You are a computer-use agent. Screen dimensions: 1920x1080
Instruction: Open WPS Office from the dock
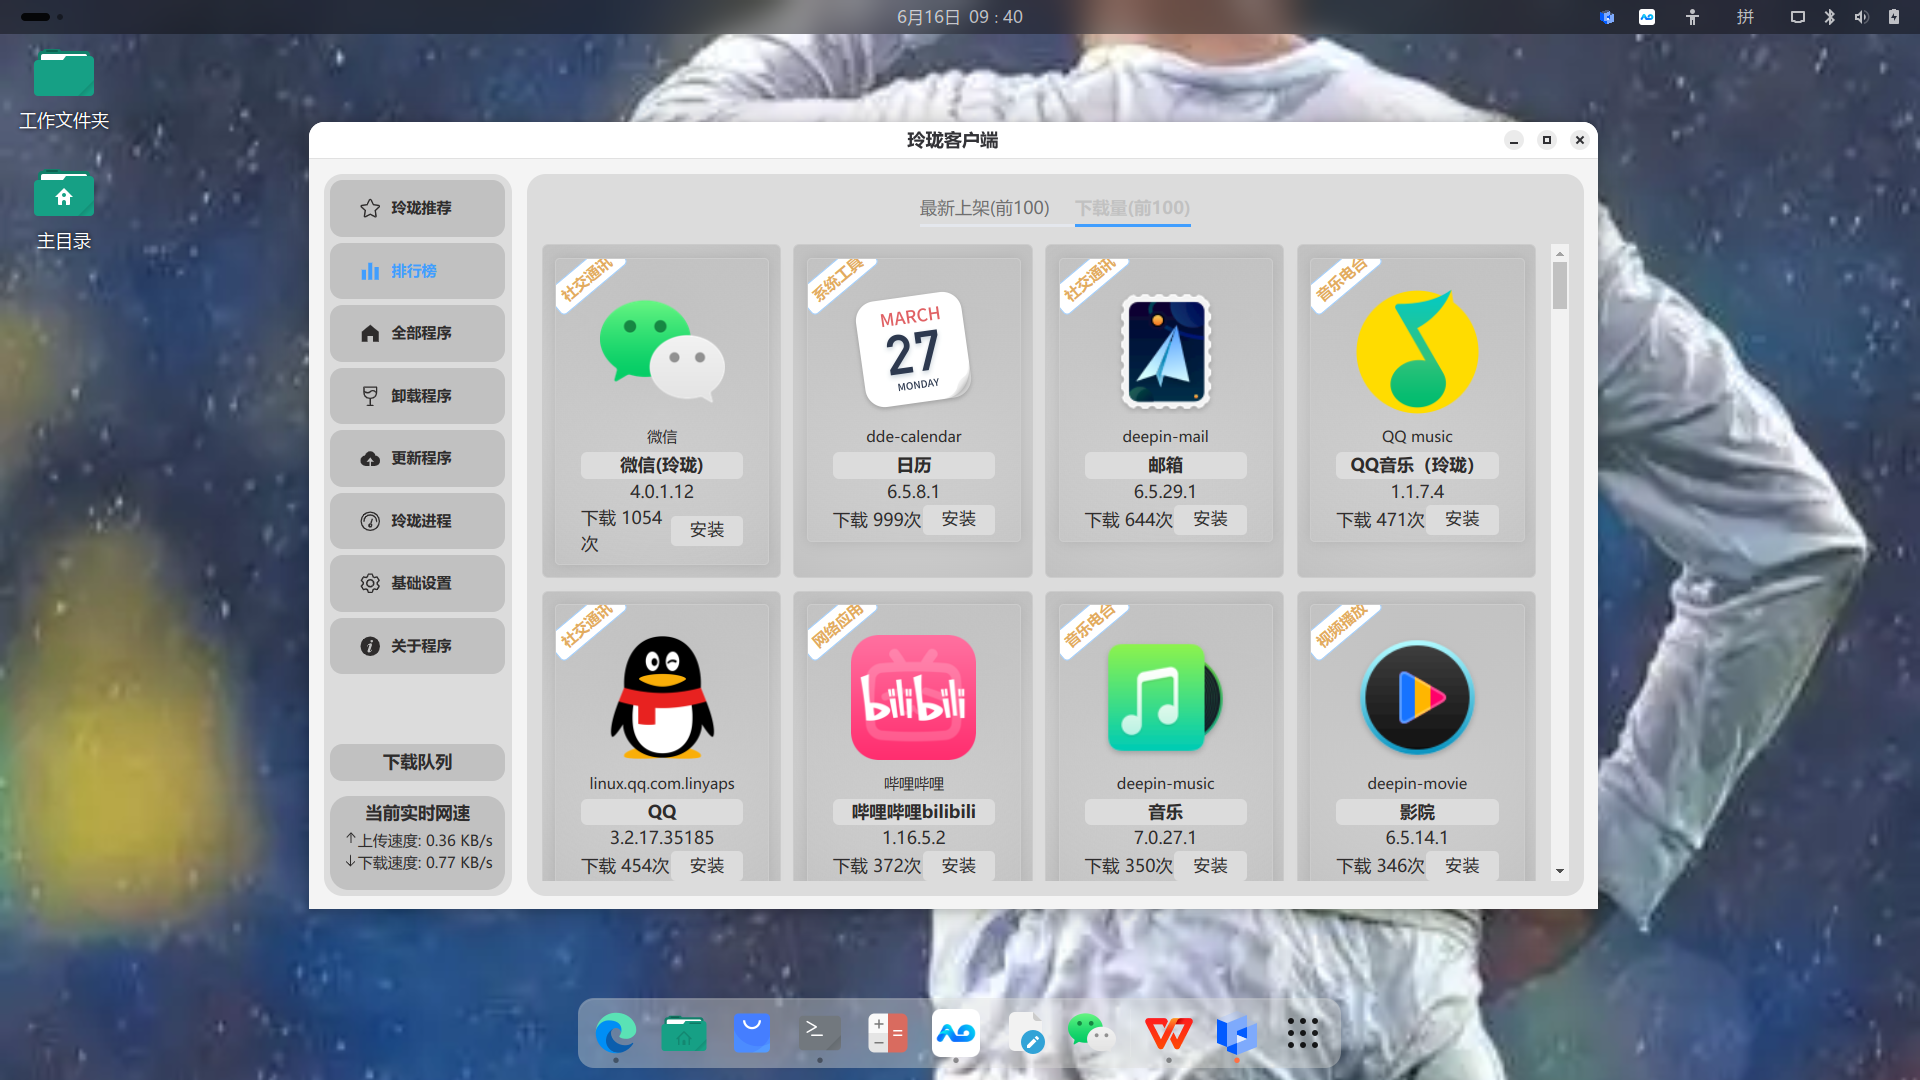coord(1168,1033)
